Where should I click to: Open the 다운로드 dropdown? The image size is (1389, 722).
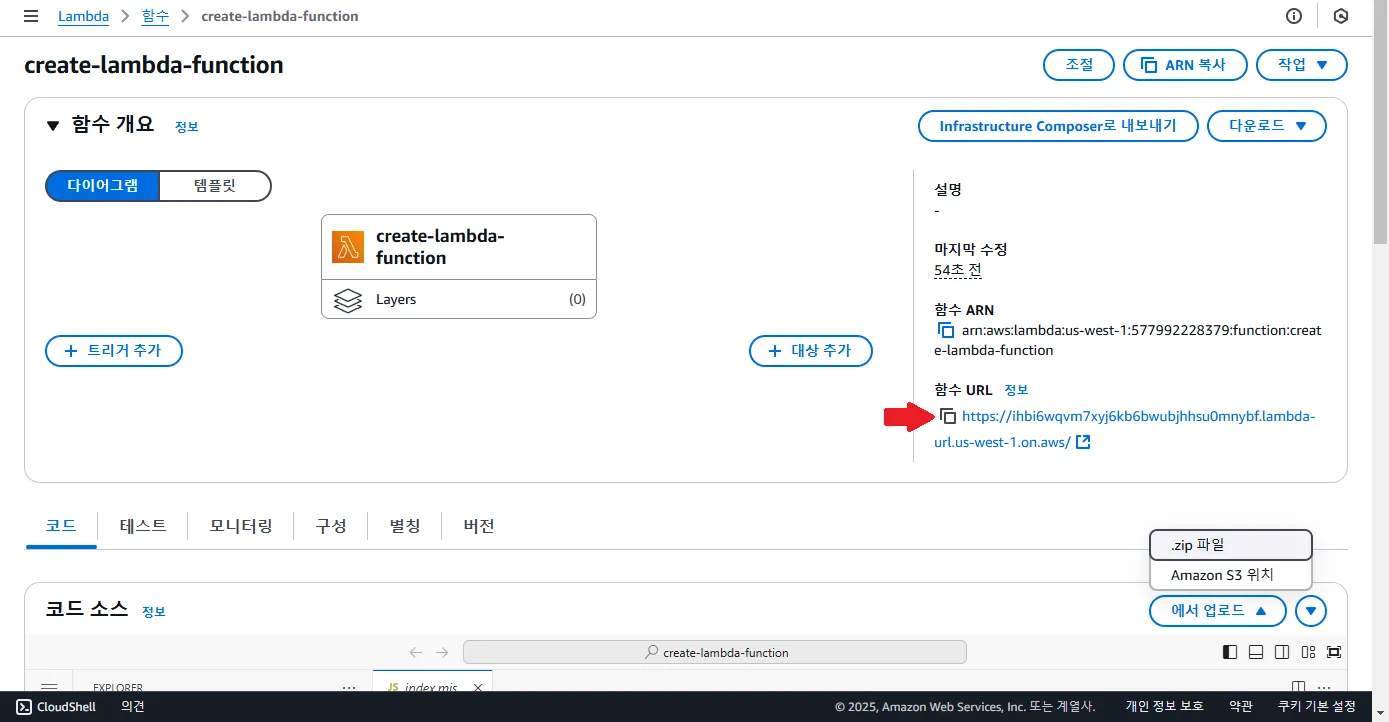click(1267, 126)
